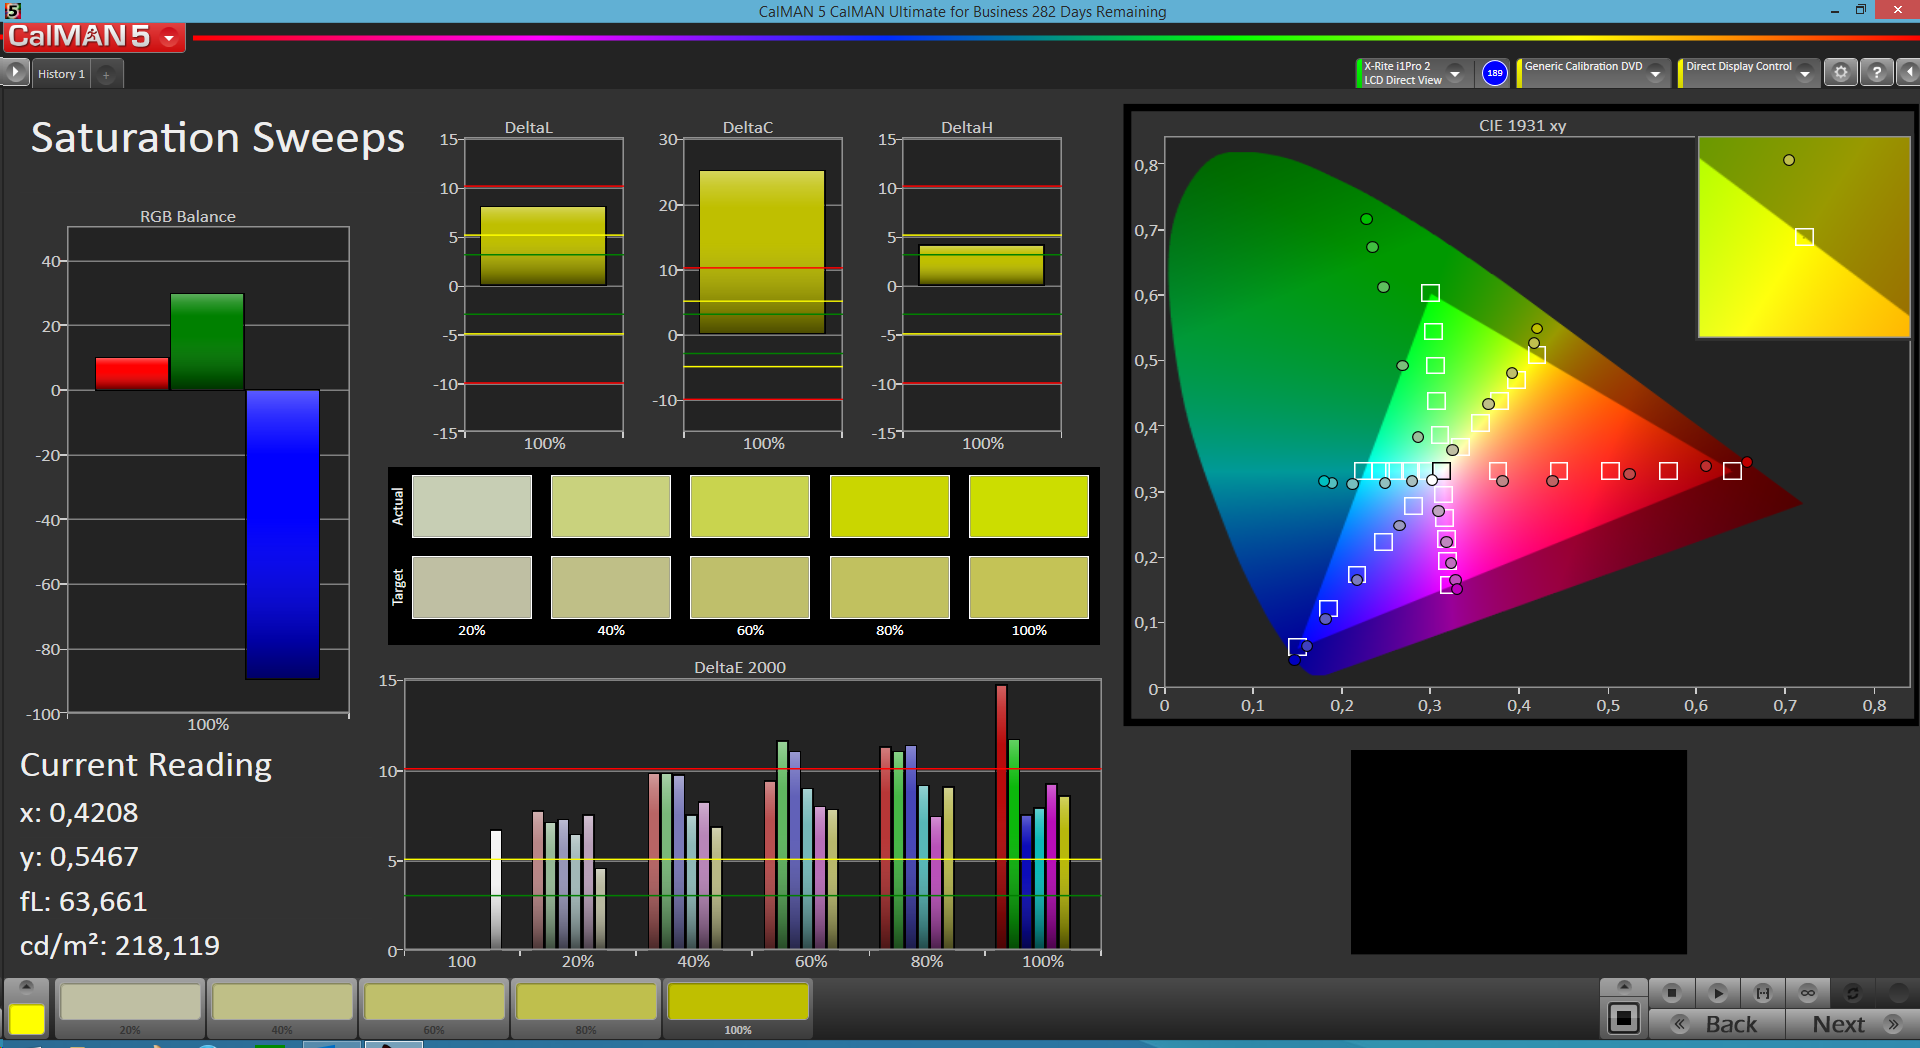Go to the previous page with Back
This screenshot has width=1920, height=1048.
[x=1717, y=1024]
